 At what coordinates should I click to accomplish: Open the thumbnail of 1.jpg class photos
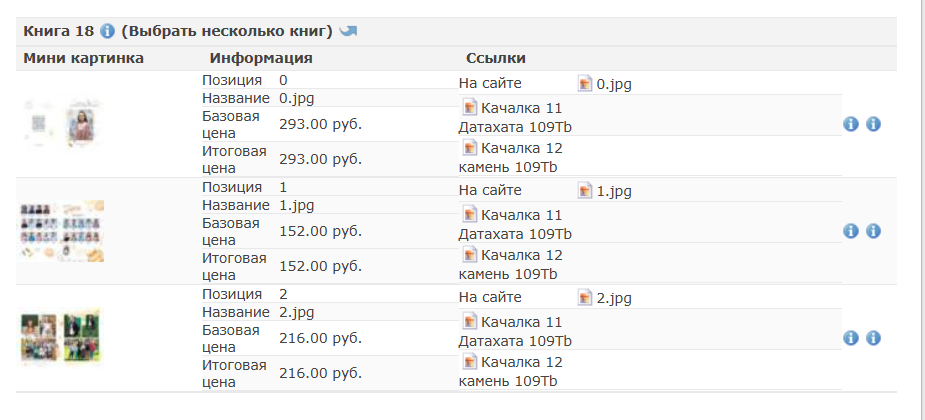point(63,231)
